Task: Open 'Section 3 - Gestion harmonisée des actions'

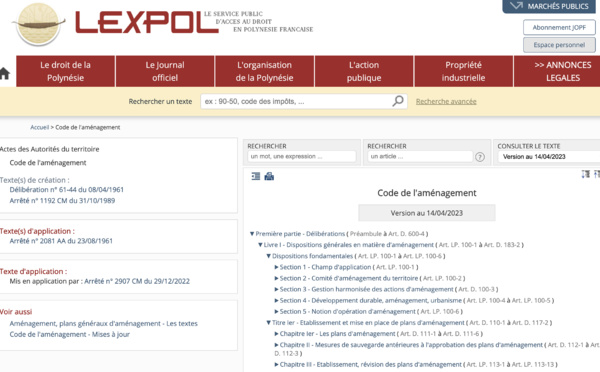Action: click(x=367, y=289)
